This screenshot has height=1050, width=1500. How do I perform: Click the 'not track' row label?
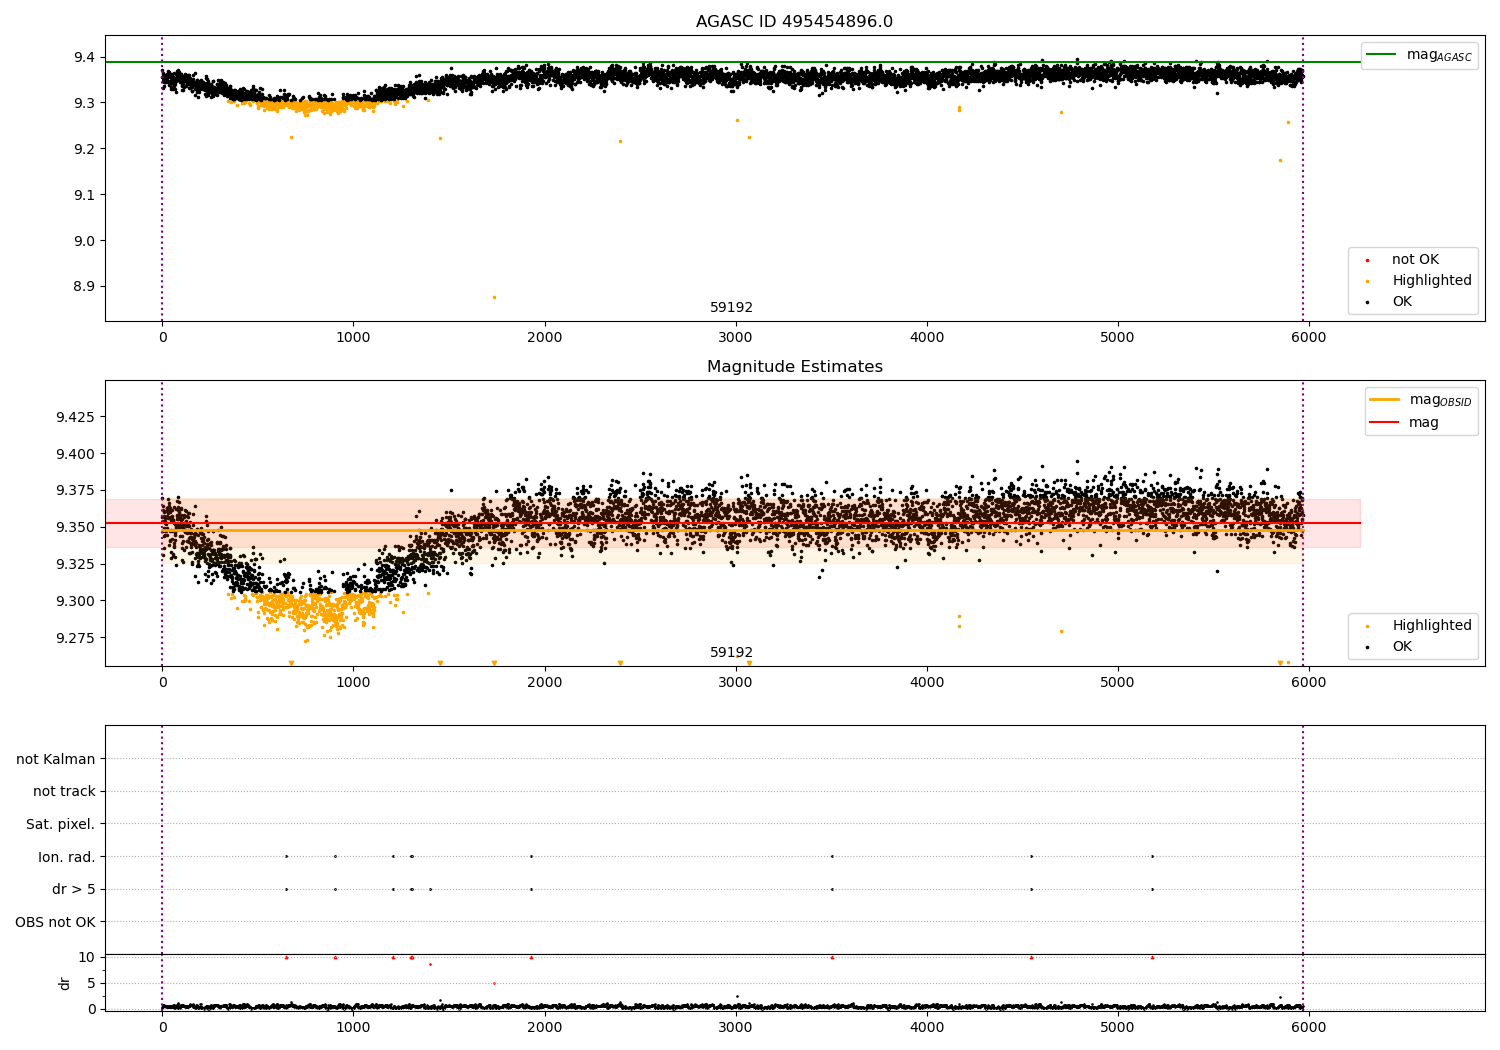tap(64, 792)
